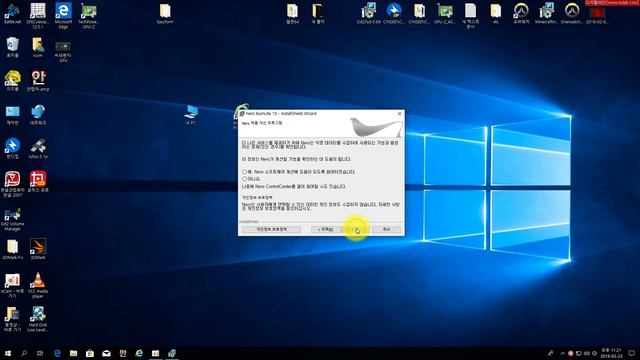640x360 pixels.
Task: Select the Yes radio option in Nero wizard
Action: click(x=244, y=172)
